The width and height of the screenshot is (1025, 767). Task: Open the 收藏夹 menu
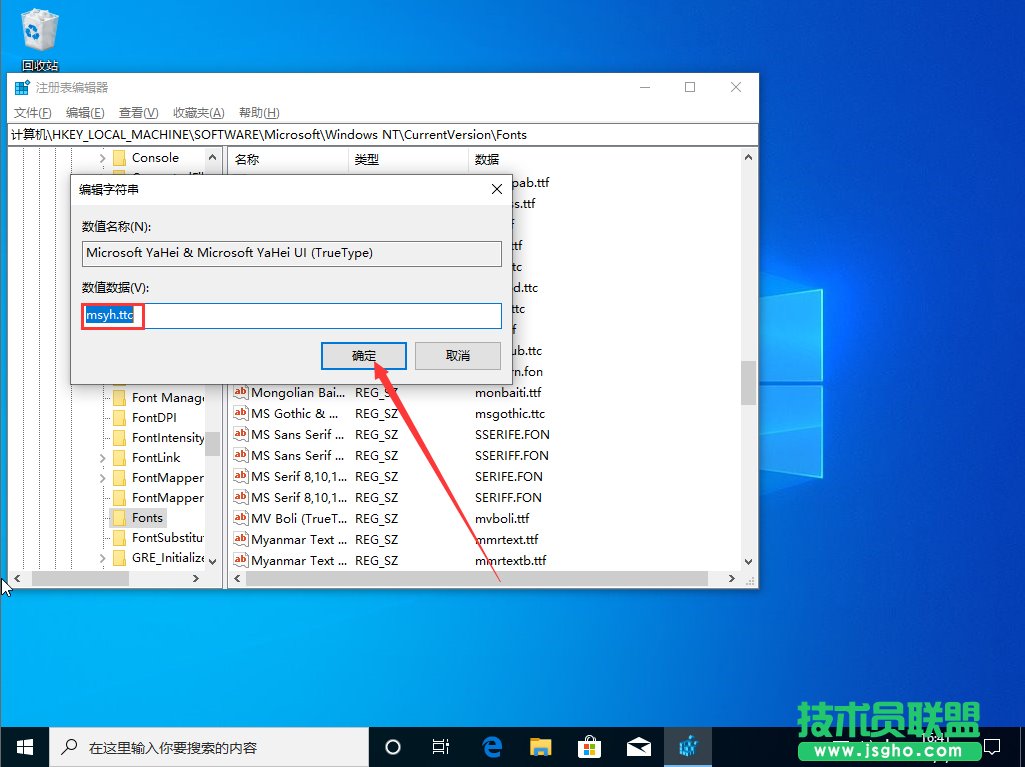click(197, 112)
